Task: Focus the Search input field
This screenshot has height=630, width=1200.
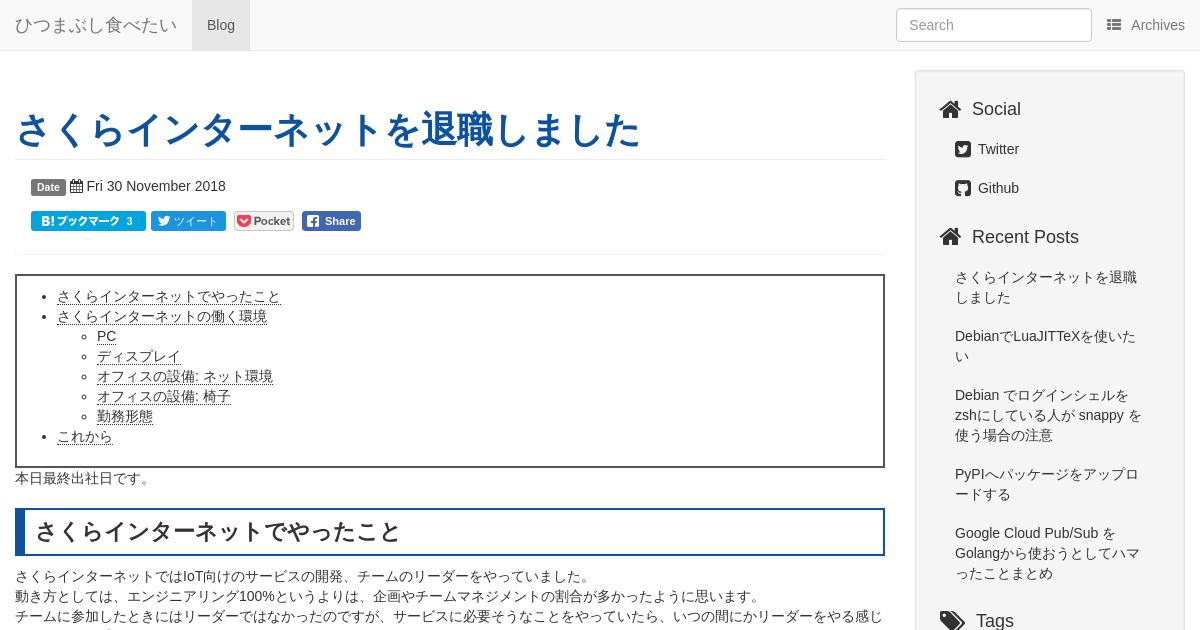Action: click(x=994, y=25)
